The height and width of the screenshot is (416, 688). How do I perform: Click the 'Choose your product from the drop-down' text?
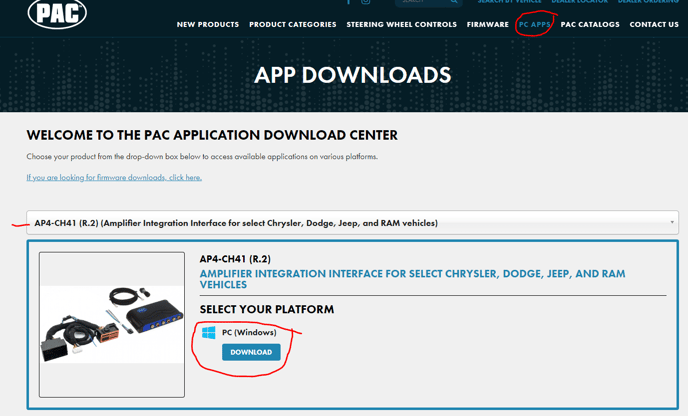[202, 157]
